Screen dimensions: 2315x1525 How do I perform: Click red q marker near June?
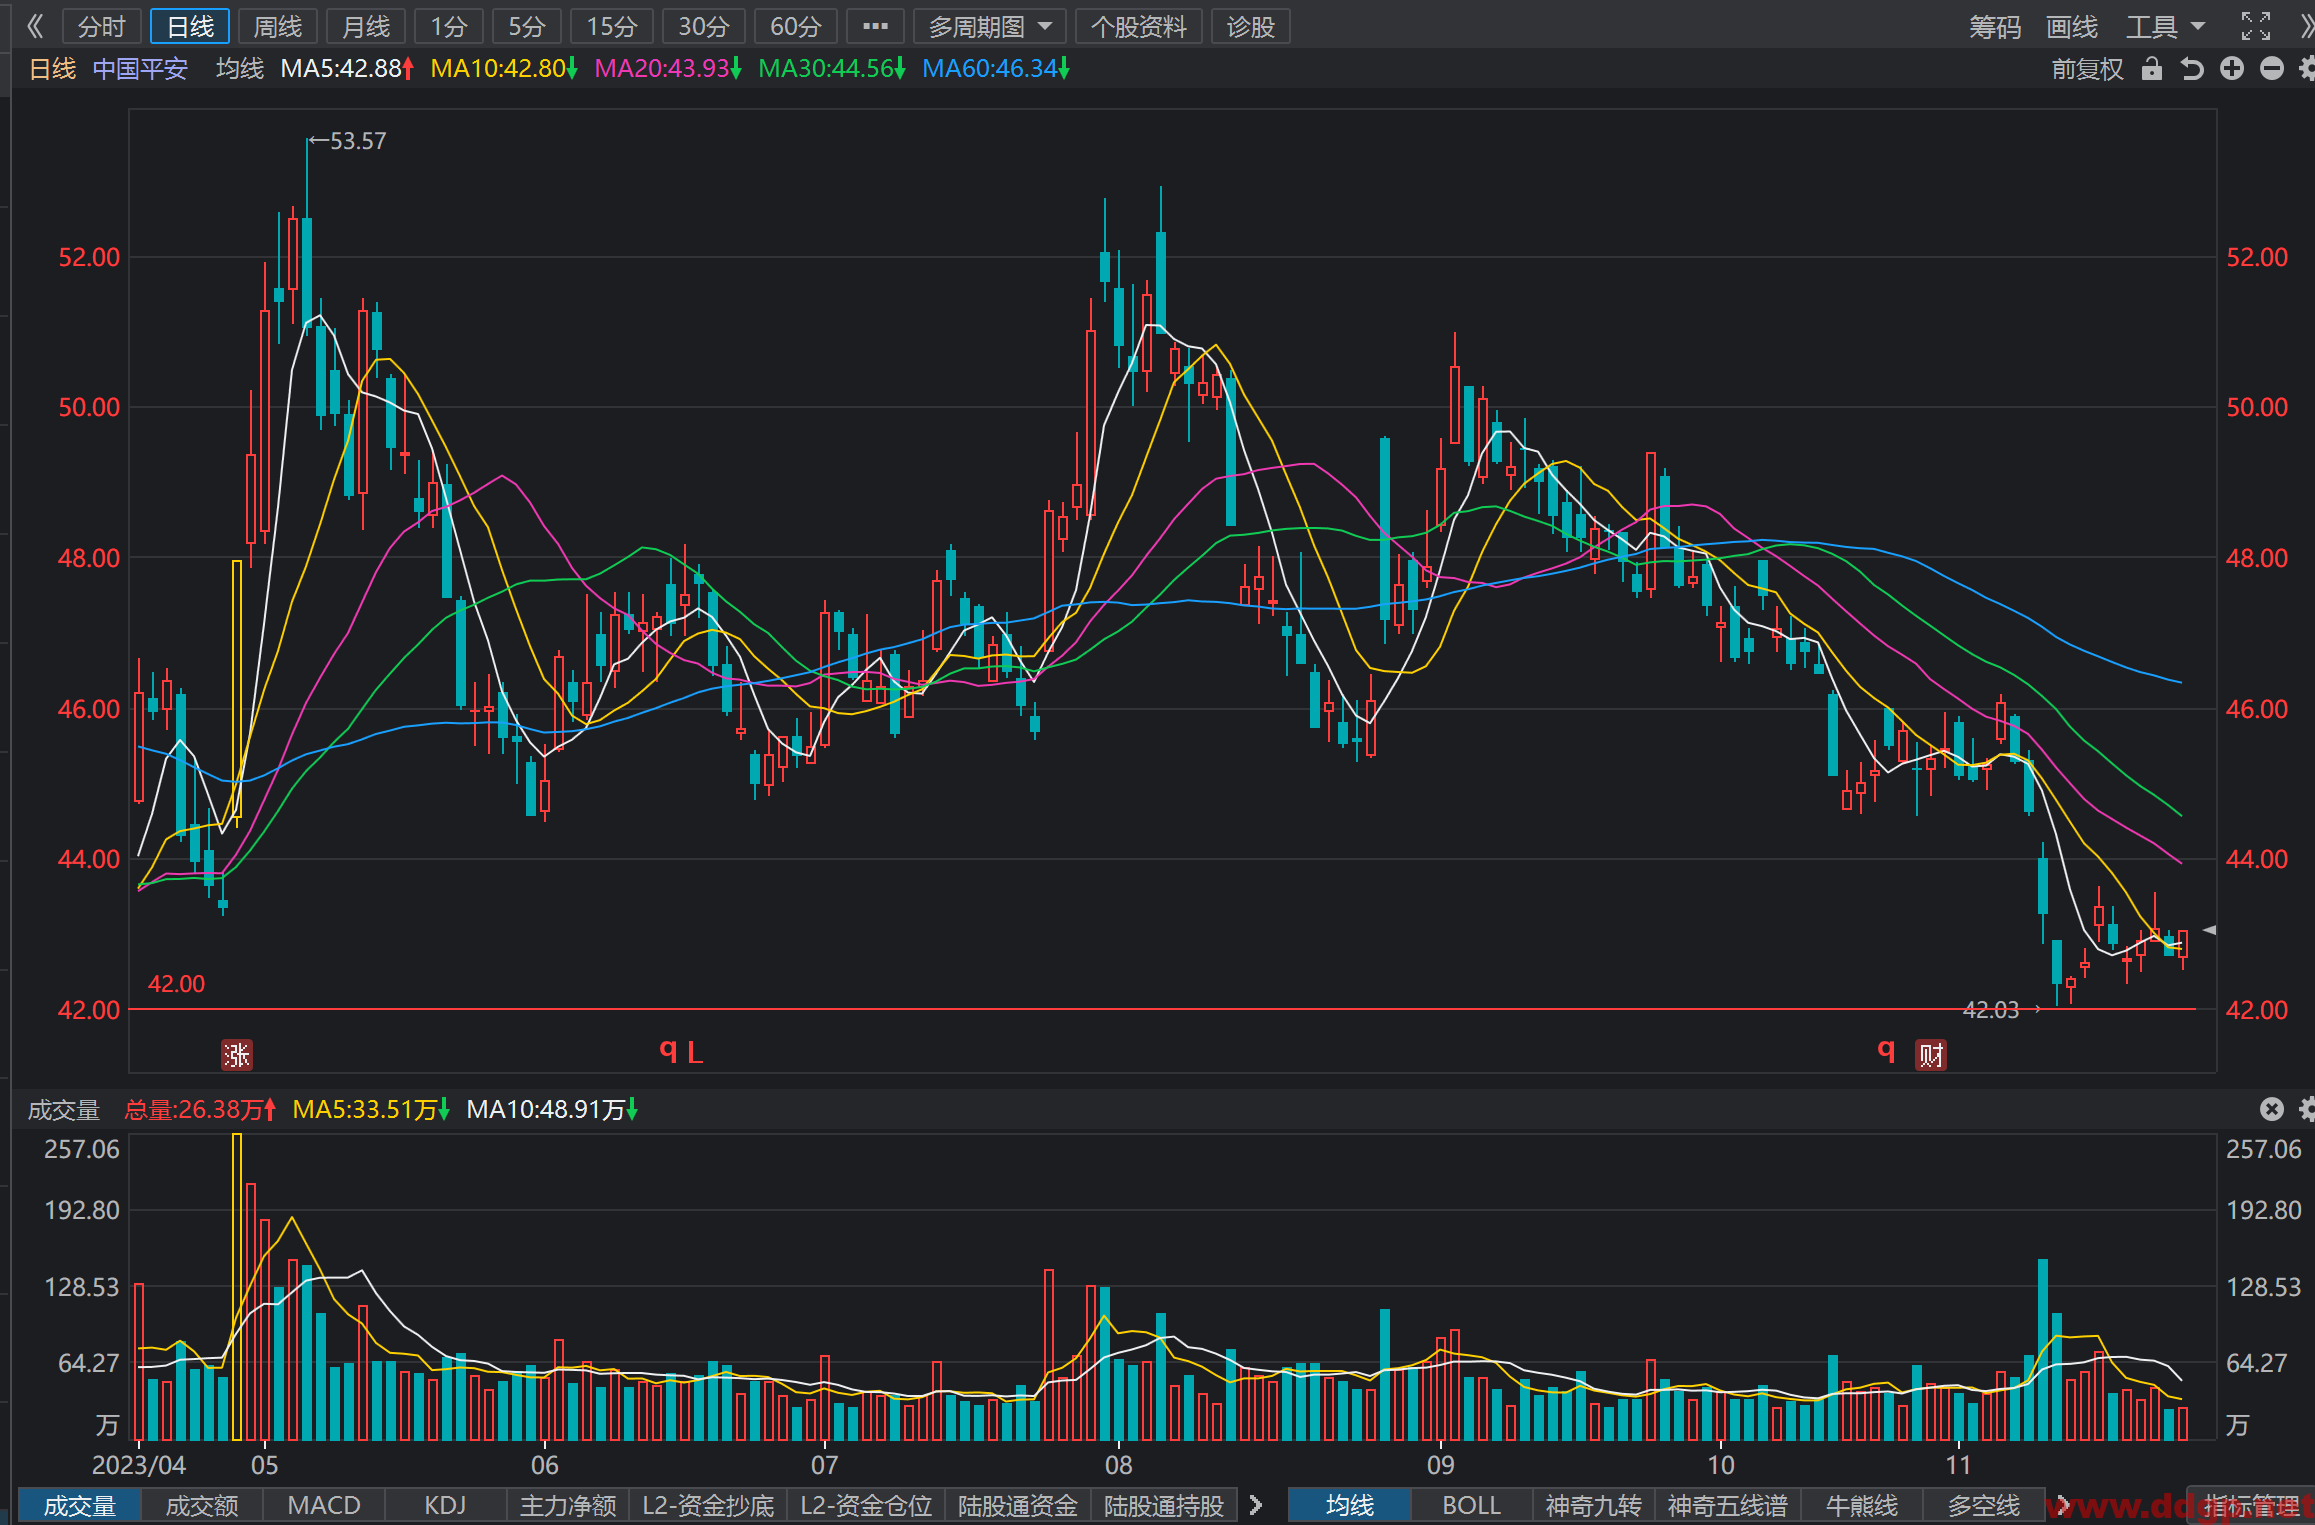pos(668,1050)
